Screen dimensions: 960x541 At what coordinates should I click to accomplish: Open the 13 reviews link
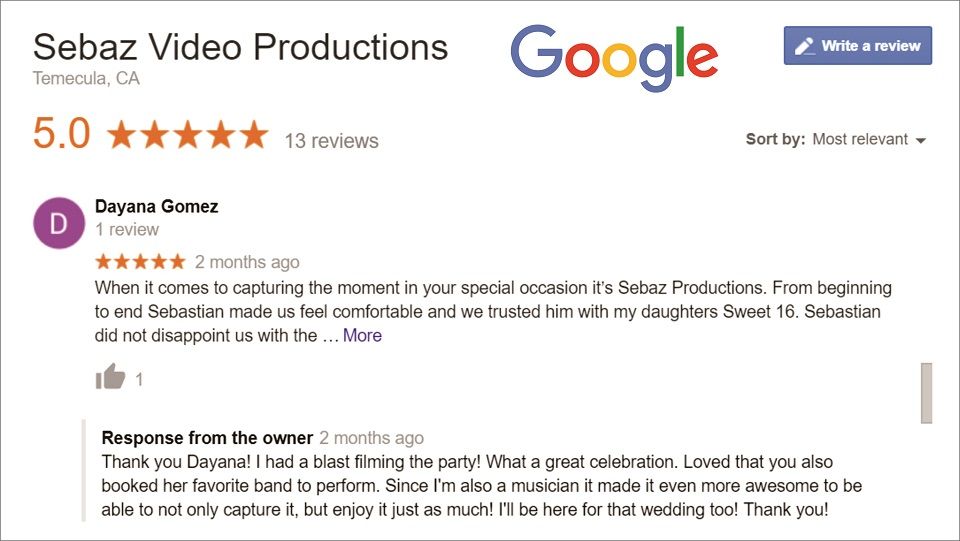pyautogui.click(x=331, y=141)
